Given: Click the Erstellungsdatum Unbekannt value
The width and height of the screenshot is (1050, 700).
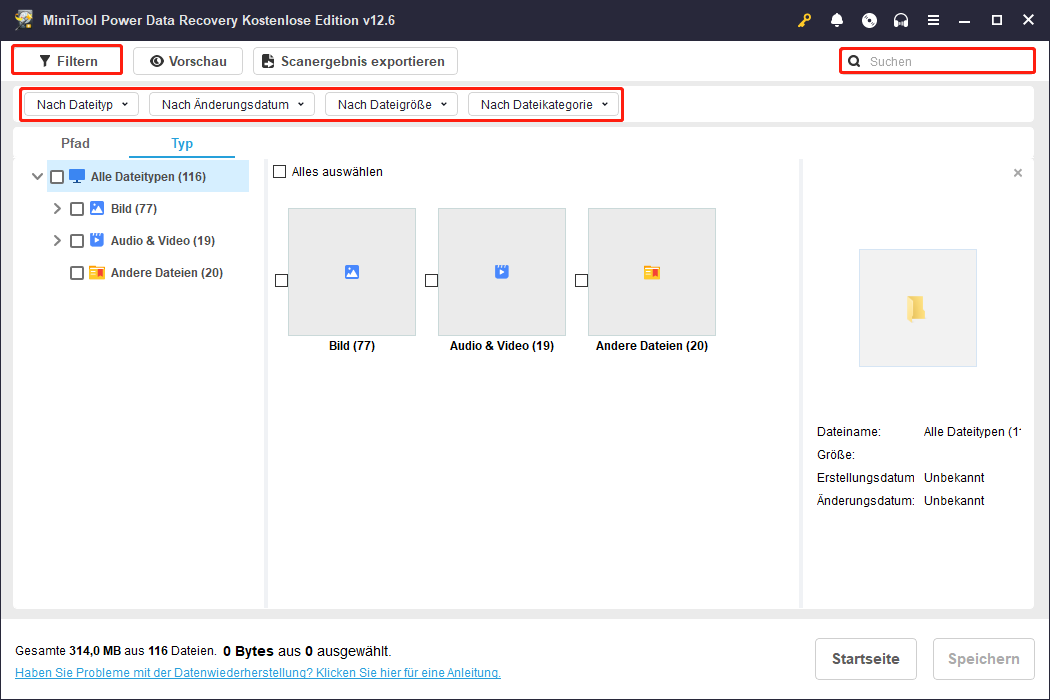Looking at the screenshot, I should (954, 478).
